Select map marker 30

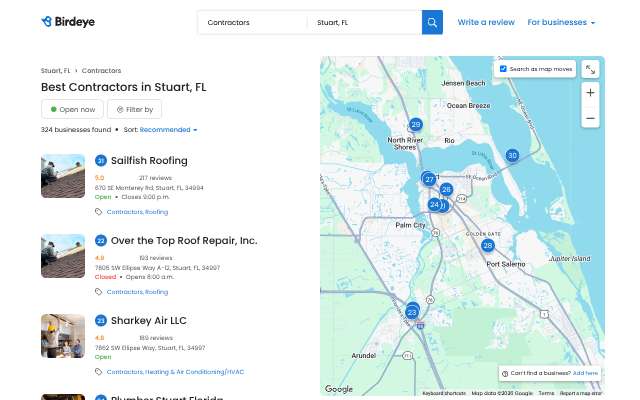[512, 155]
